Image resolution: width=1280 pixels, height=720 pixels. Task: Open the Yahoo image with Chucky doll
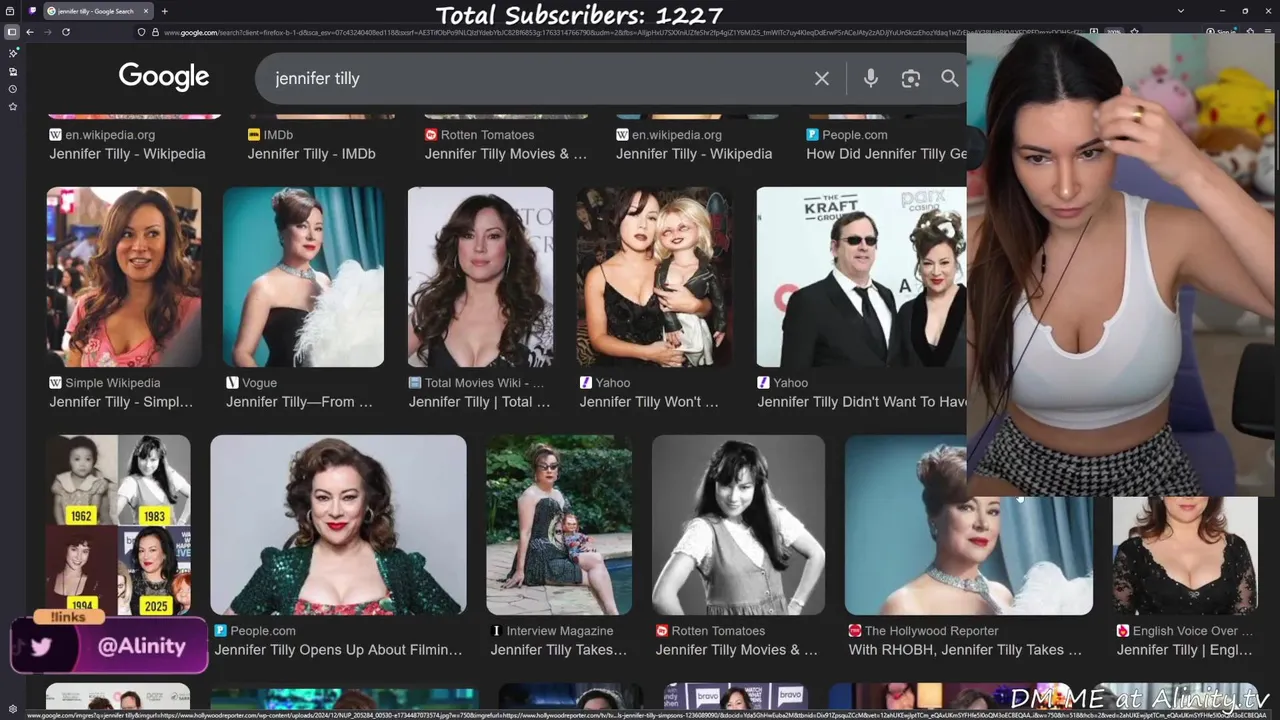click(x=655, y=277)
